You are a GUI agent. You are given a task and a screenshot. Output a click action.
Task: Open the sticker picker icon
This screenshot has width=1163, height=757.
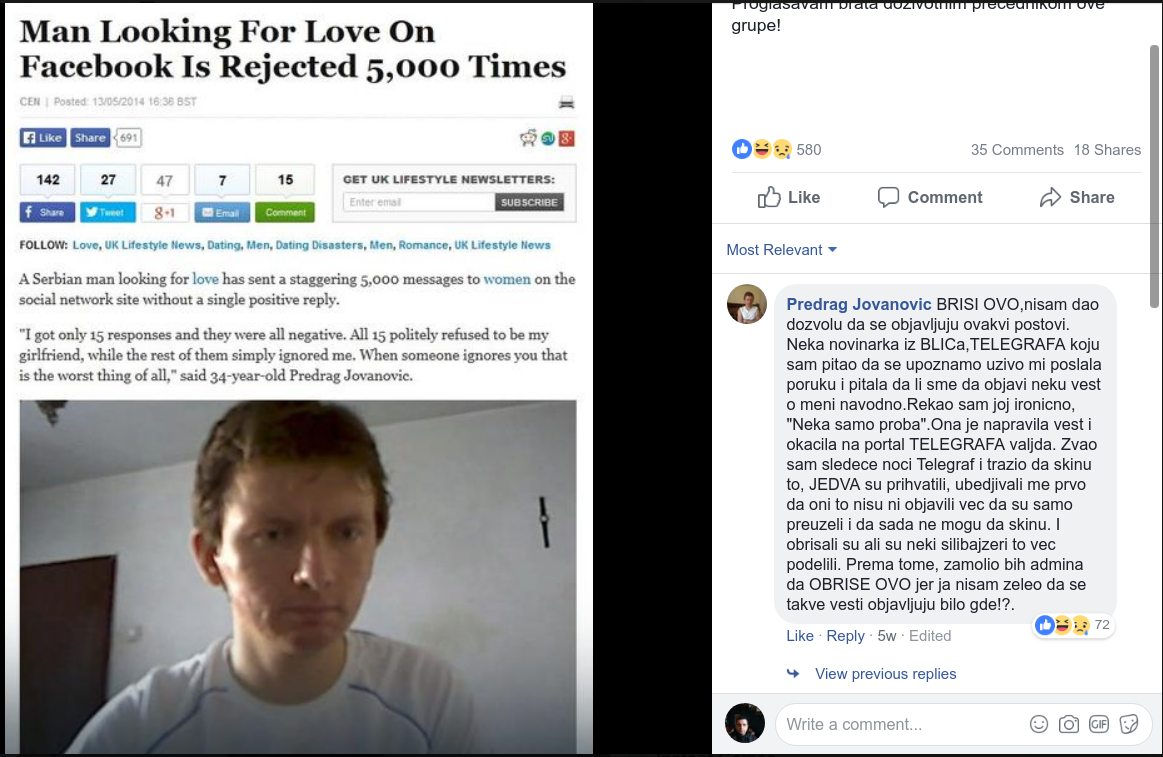[1129, 724]
